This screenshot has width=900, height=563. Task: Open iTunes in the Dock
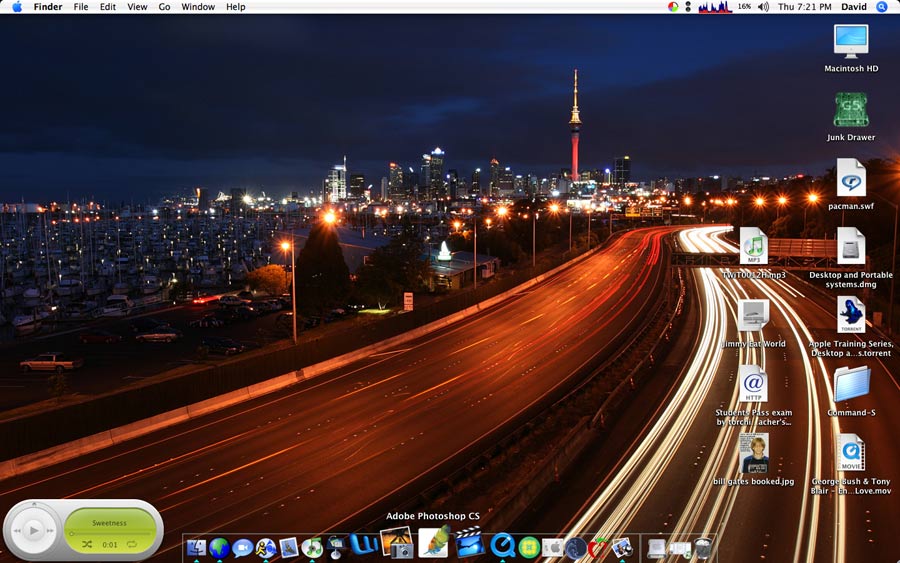pos(312,548)
